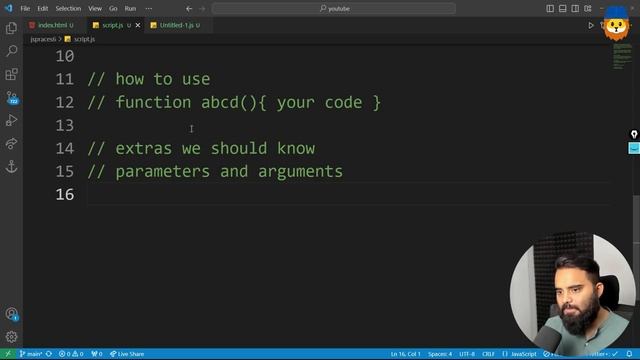Click the blue square icon on right edge
Screen dimensions: 640x360
pos(634,148)
